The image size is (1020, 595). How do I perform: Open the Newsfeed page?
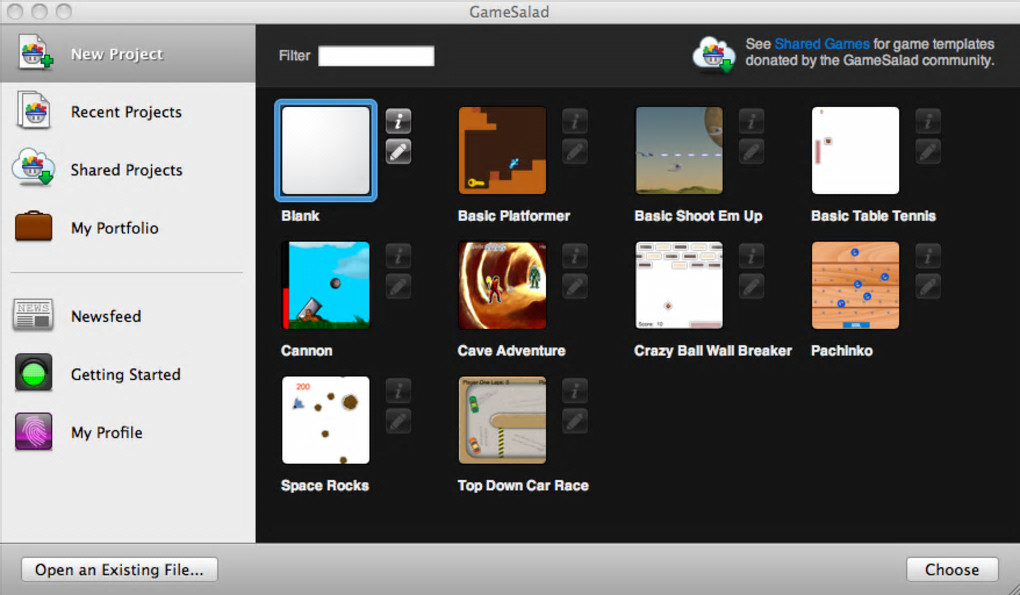[106, 316]
